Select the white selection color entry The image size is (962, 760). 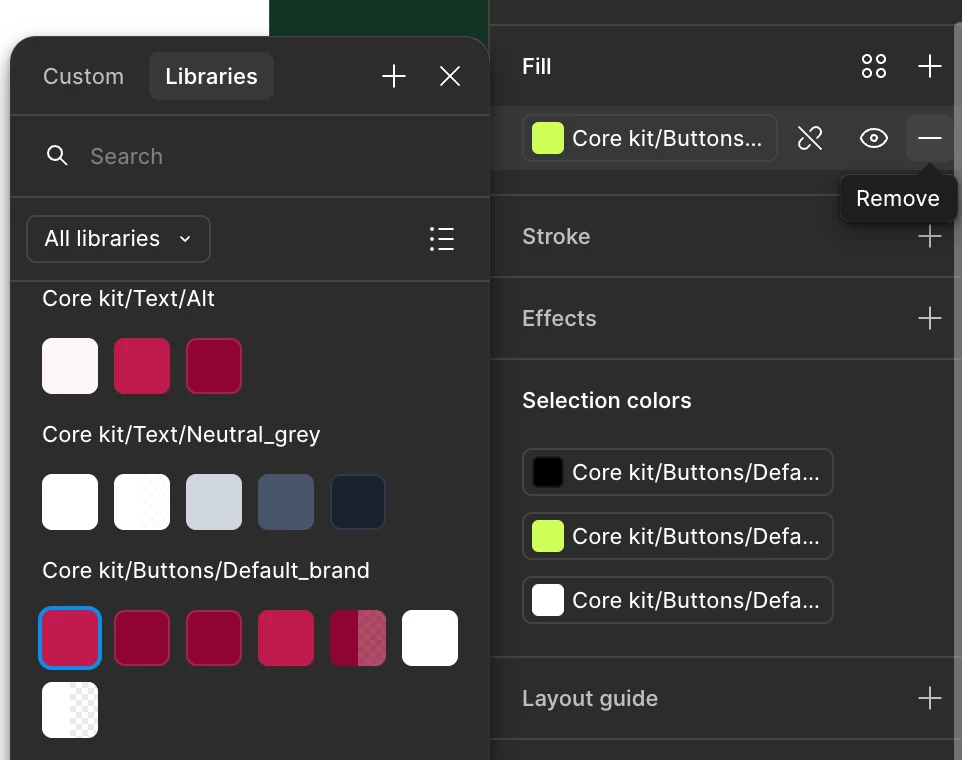678,600
